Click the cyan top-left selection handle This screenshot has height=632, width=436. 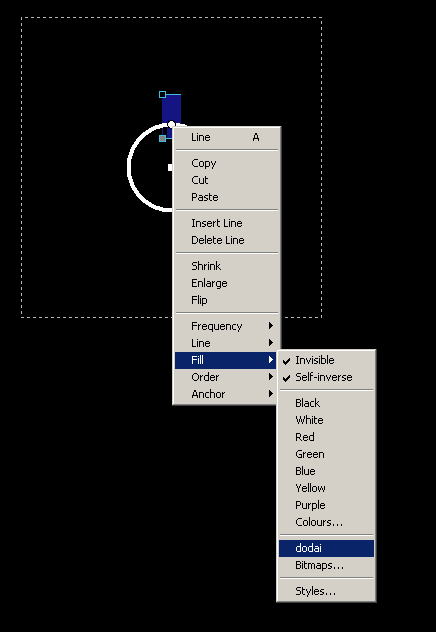tap(162, 95)
